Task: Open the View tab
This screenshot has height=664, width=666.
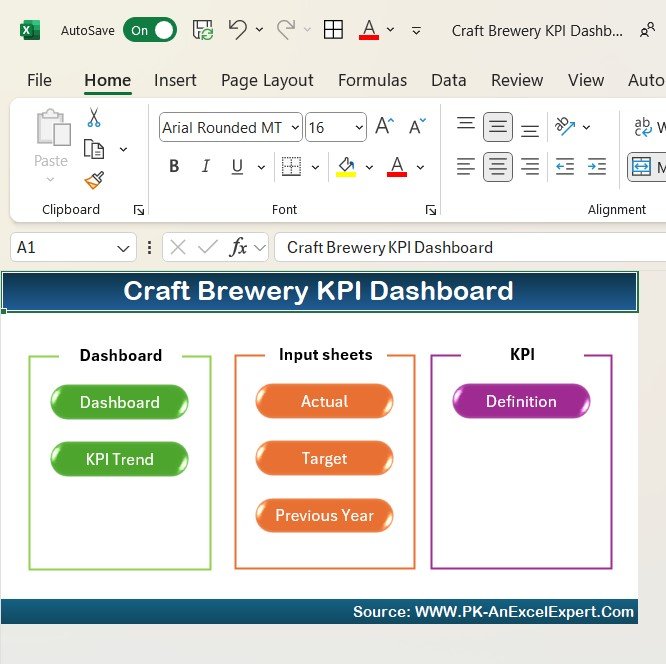Action: tap(586, 80)
